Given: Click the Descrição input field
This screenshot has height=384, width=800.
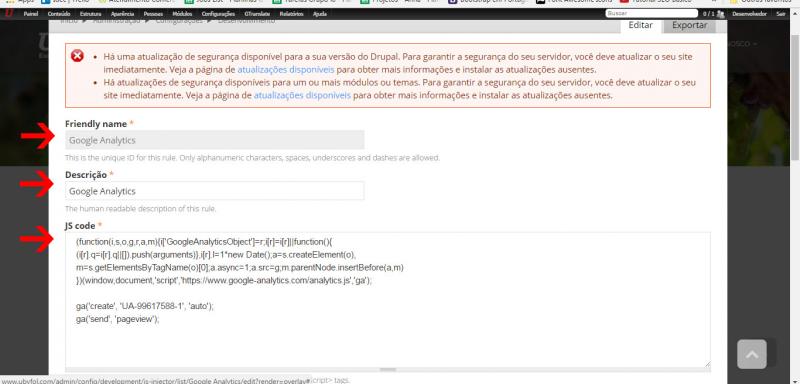Looking at the screenshot, I should 215,191.
